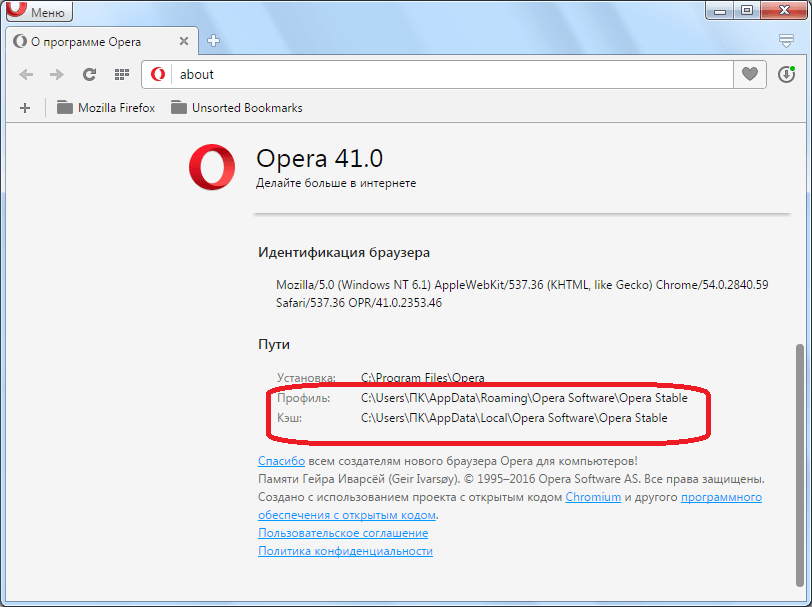The image size is (812, 607).
Task: Click the forward navigation arrow
Action: point(57,74)
